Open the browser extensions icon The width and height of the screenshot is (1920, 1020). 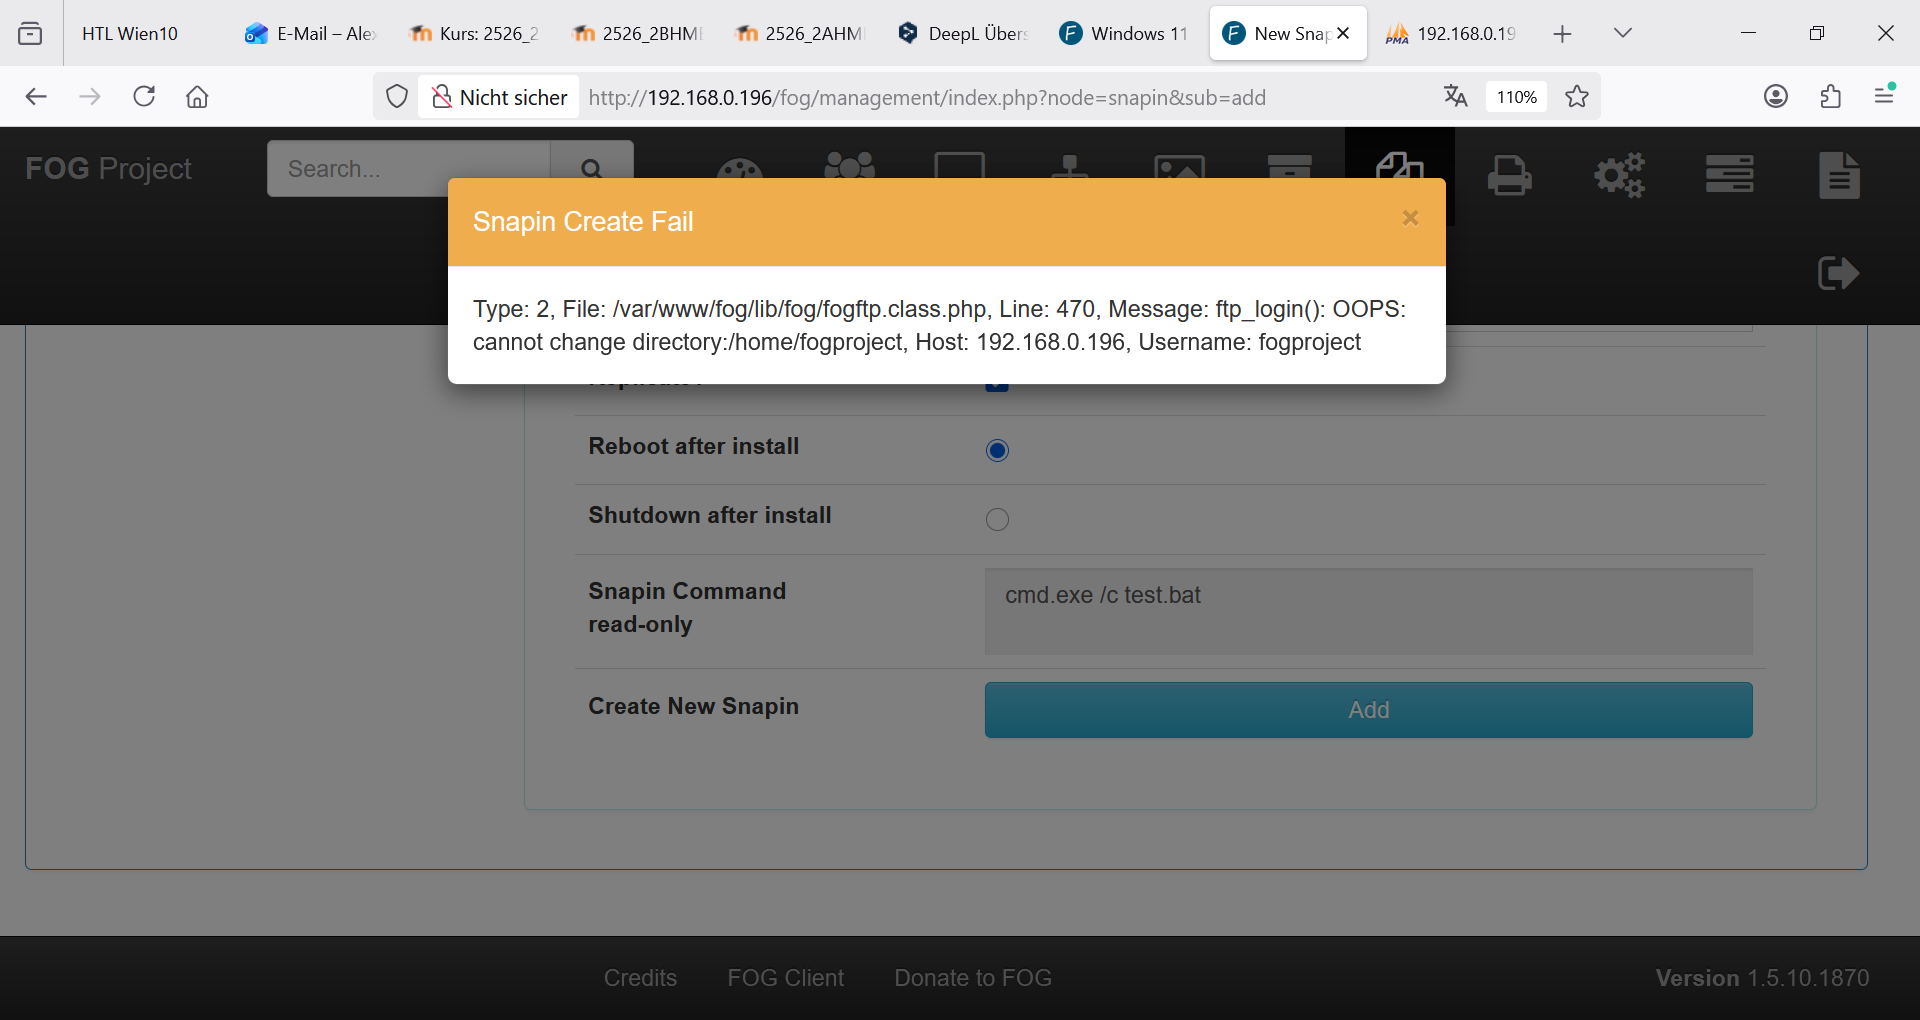tap(1831, 96)
